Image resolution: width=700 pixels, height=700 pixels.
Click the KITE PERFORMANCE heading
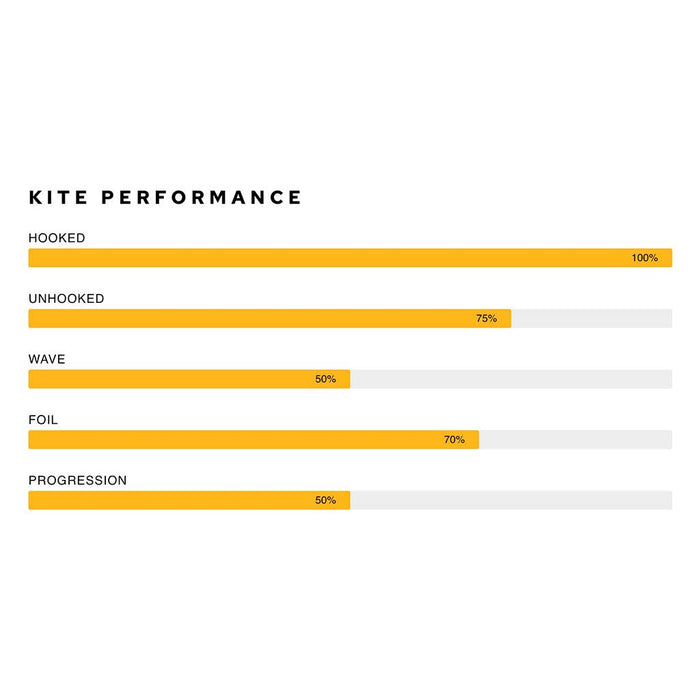click(165, 197)
